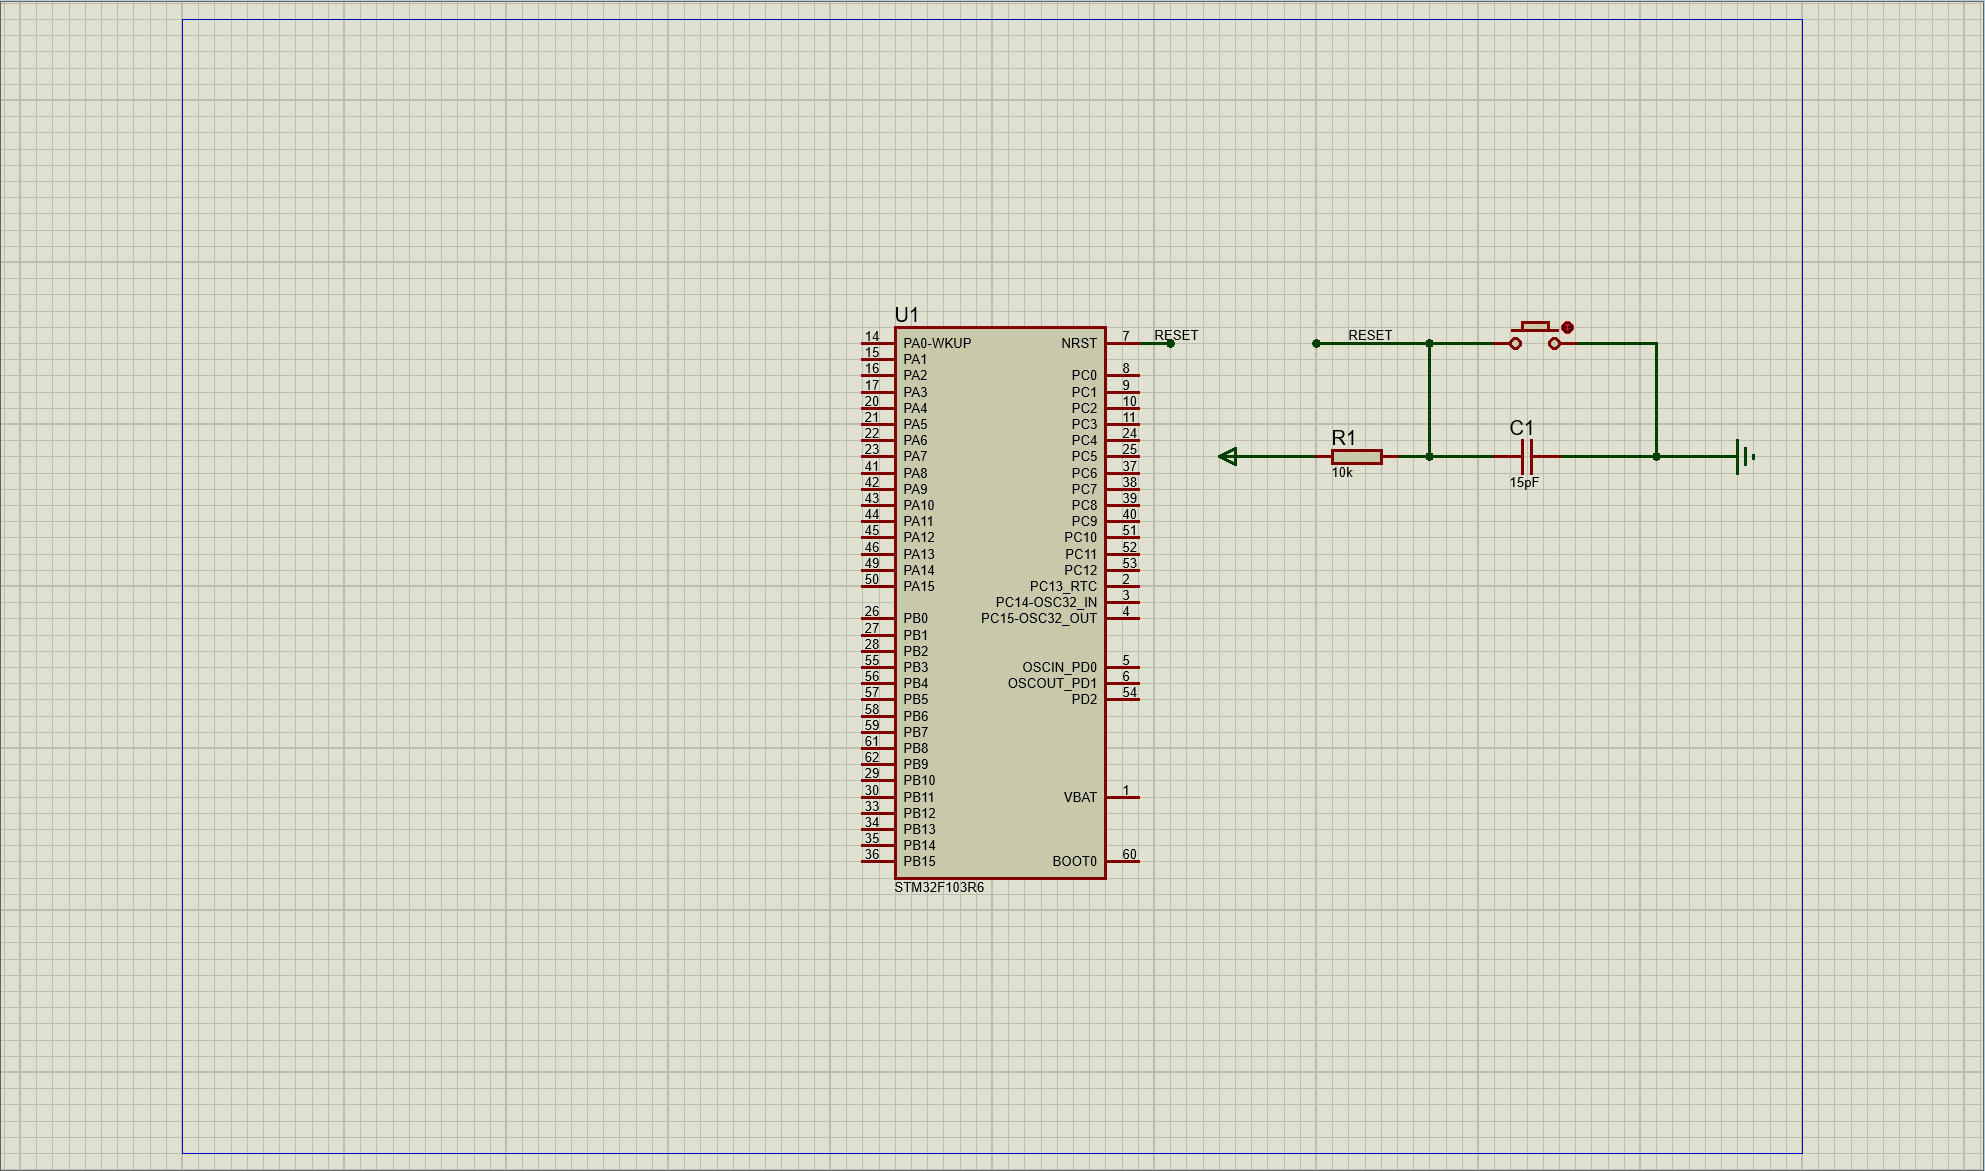The width and height of the screenshot is (1985, 1171).
Task: Select the R1 resistor symbol
Action: point(1357,457)
